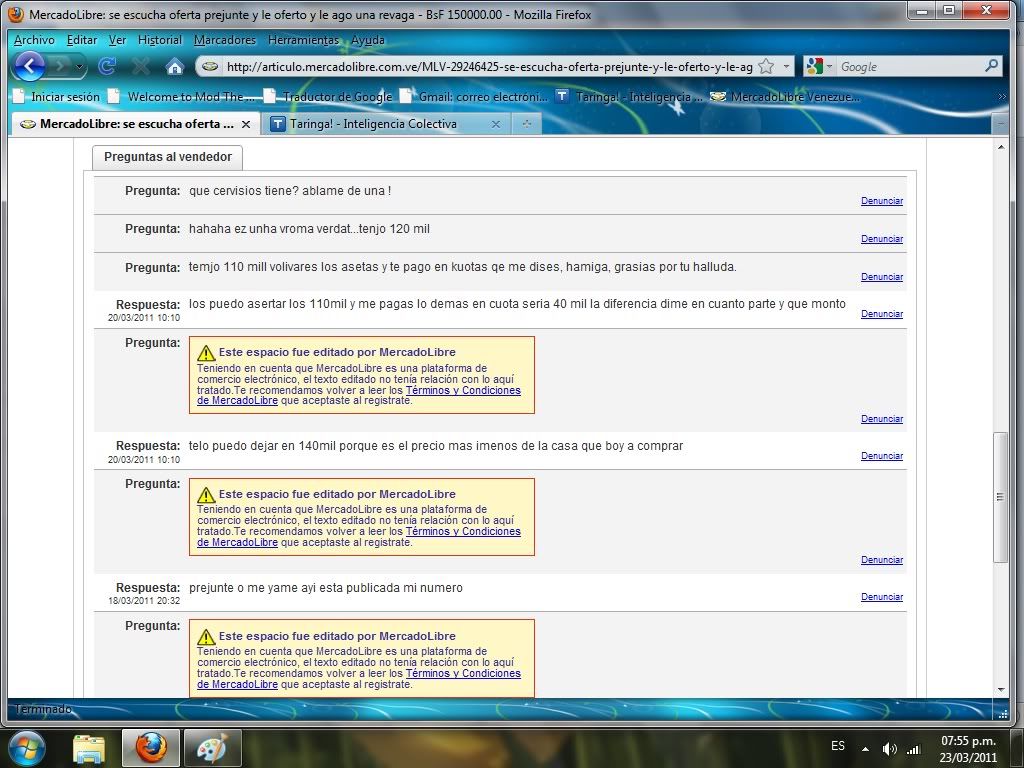The height and width of the screenshot is (768, 1024).
Task: Click the Google search input box
Action: 909,66
